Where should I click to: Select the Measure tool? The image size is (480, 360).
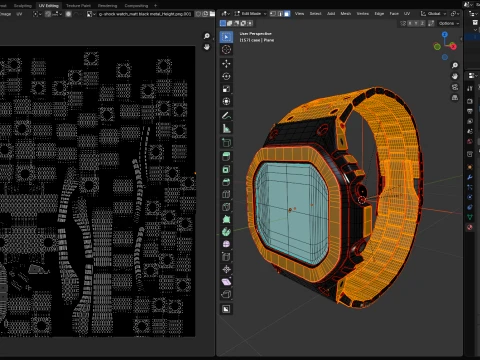tap(226, 128)
